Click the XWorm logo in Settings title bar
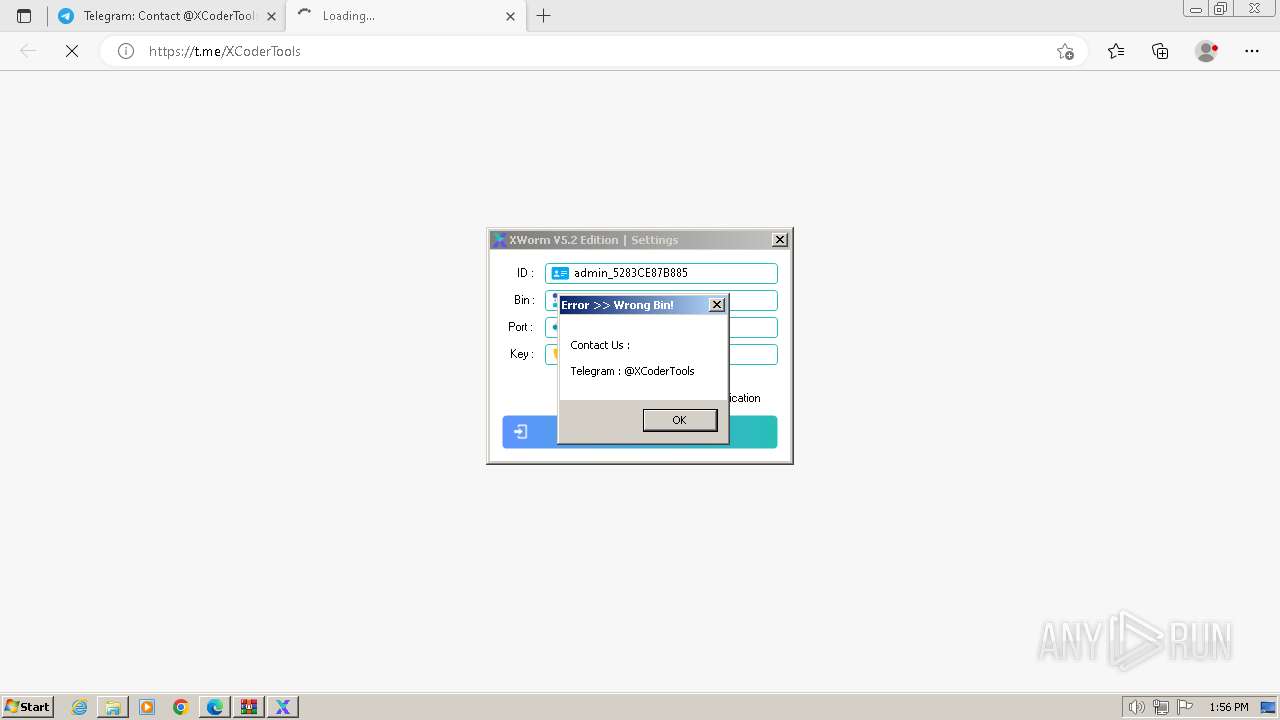 pos(499,240)
